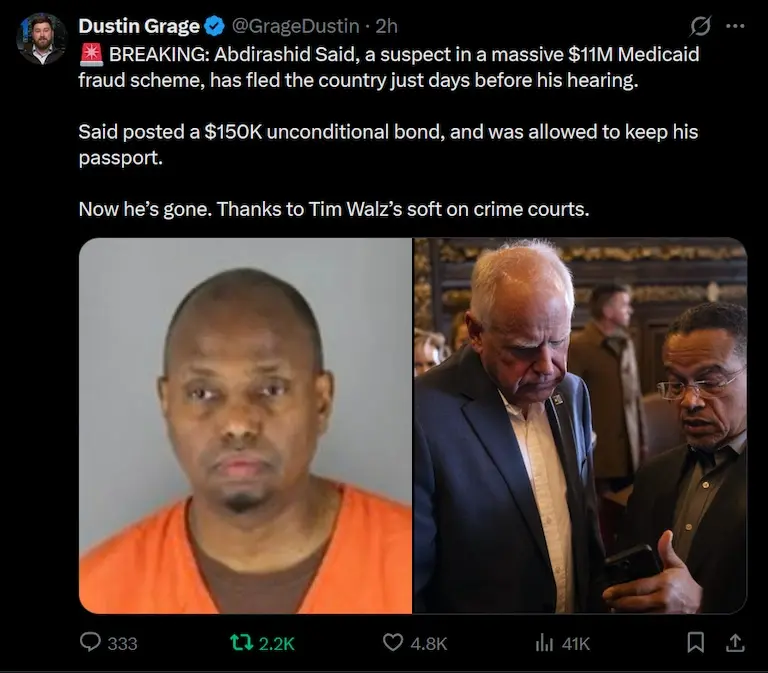The width and height of the screenshot is (768, 673).
Task: Share the post via upload icon
Action: point(735,642)
